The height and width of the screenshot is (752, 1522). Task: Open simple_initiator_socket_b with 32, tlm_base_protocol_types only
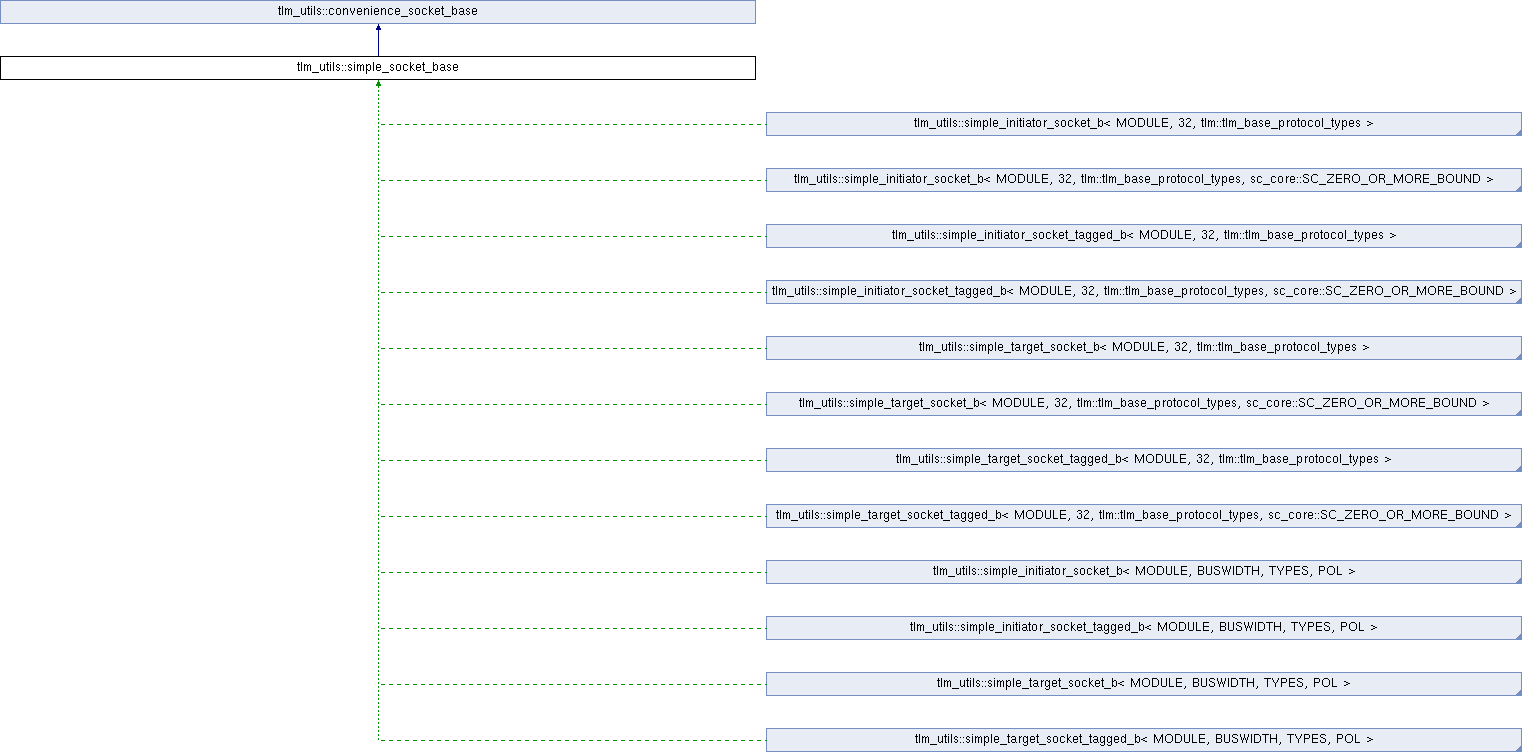click(1143, 124)
